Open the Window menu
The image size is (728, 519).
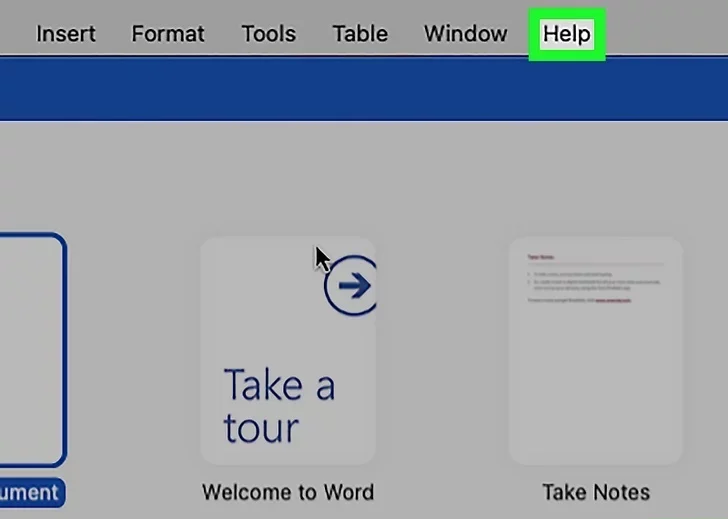[x=466, y=34]
